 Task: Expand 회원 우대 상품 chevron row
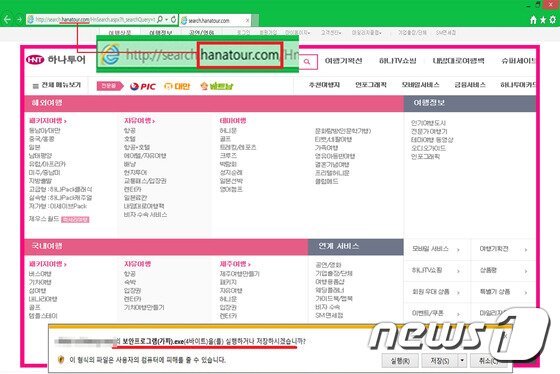[x=436, y=292]
